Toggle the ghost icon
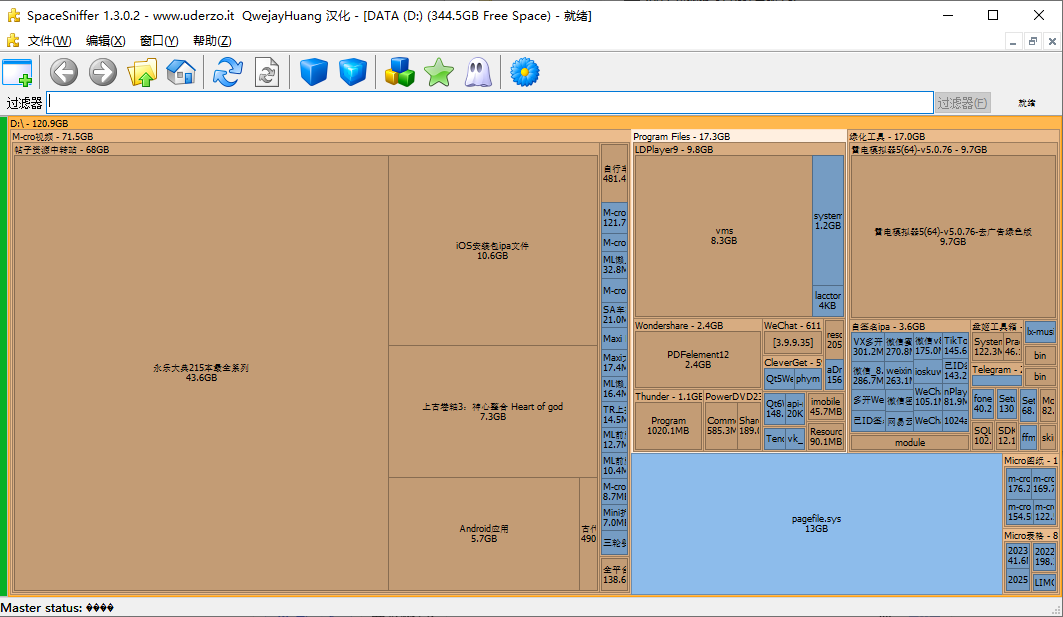 click(478, 72)
